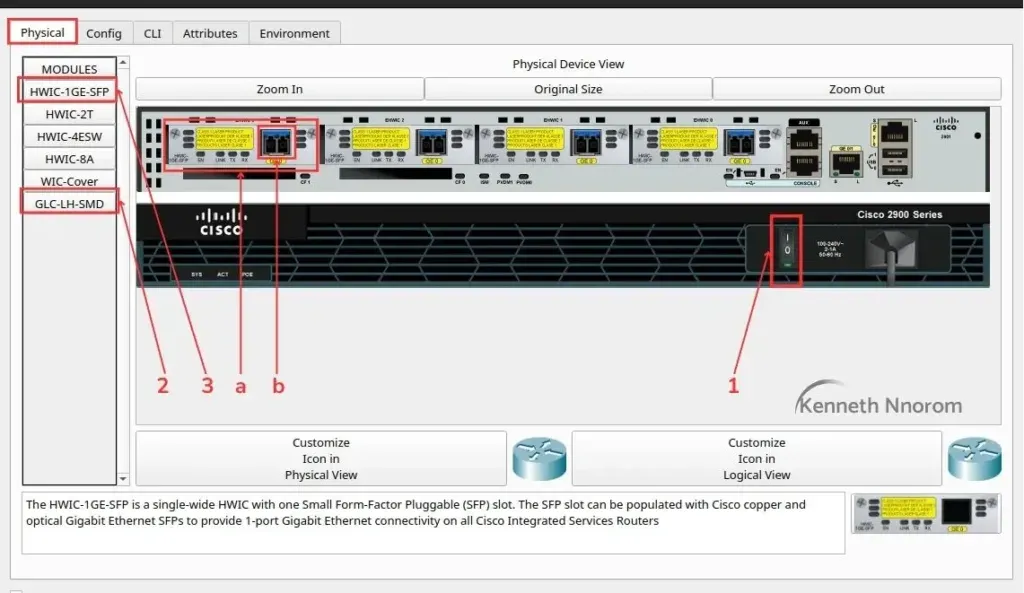Image resolution: width=1024 pixels, height=593 pixels.
Task: Click the SFP port in EHWIC 0 slot
Action: point(740,142)
